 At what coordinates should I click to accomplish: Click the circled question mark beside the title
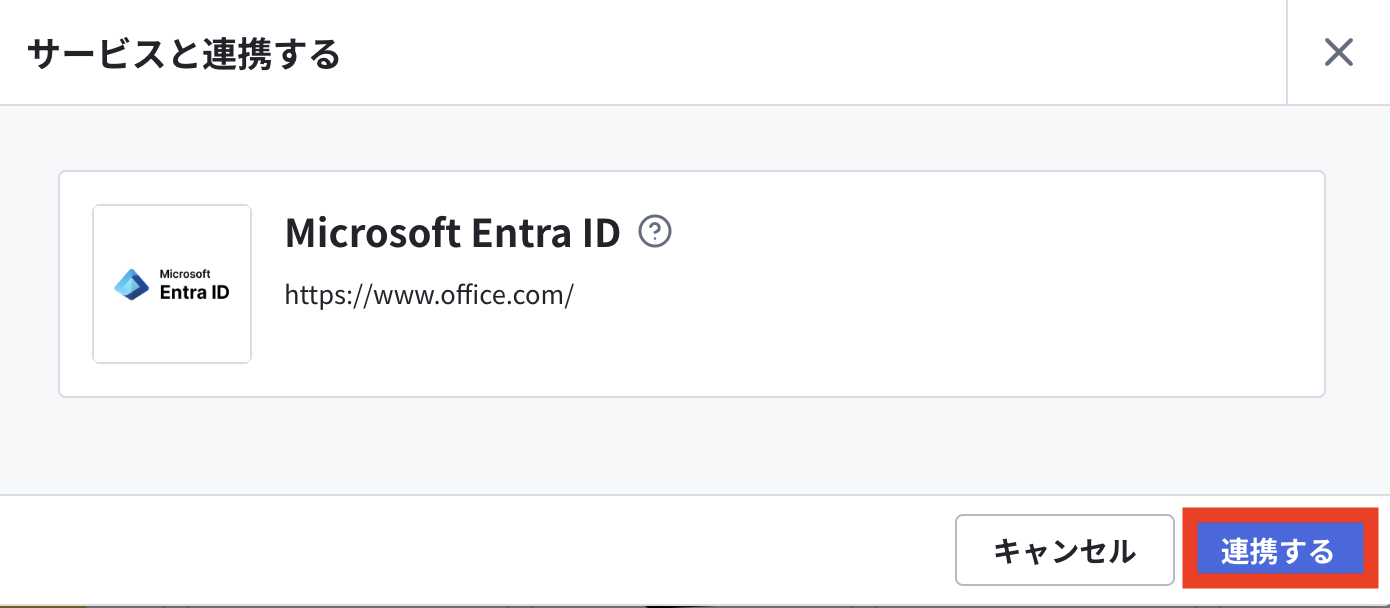point(655,232)
